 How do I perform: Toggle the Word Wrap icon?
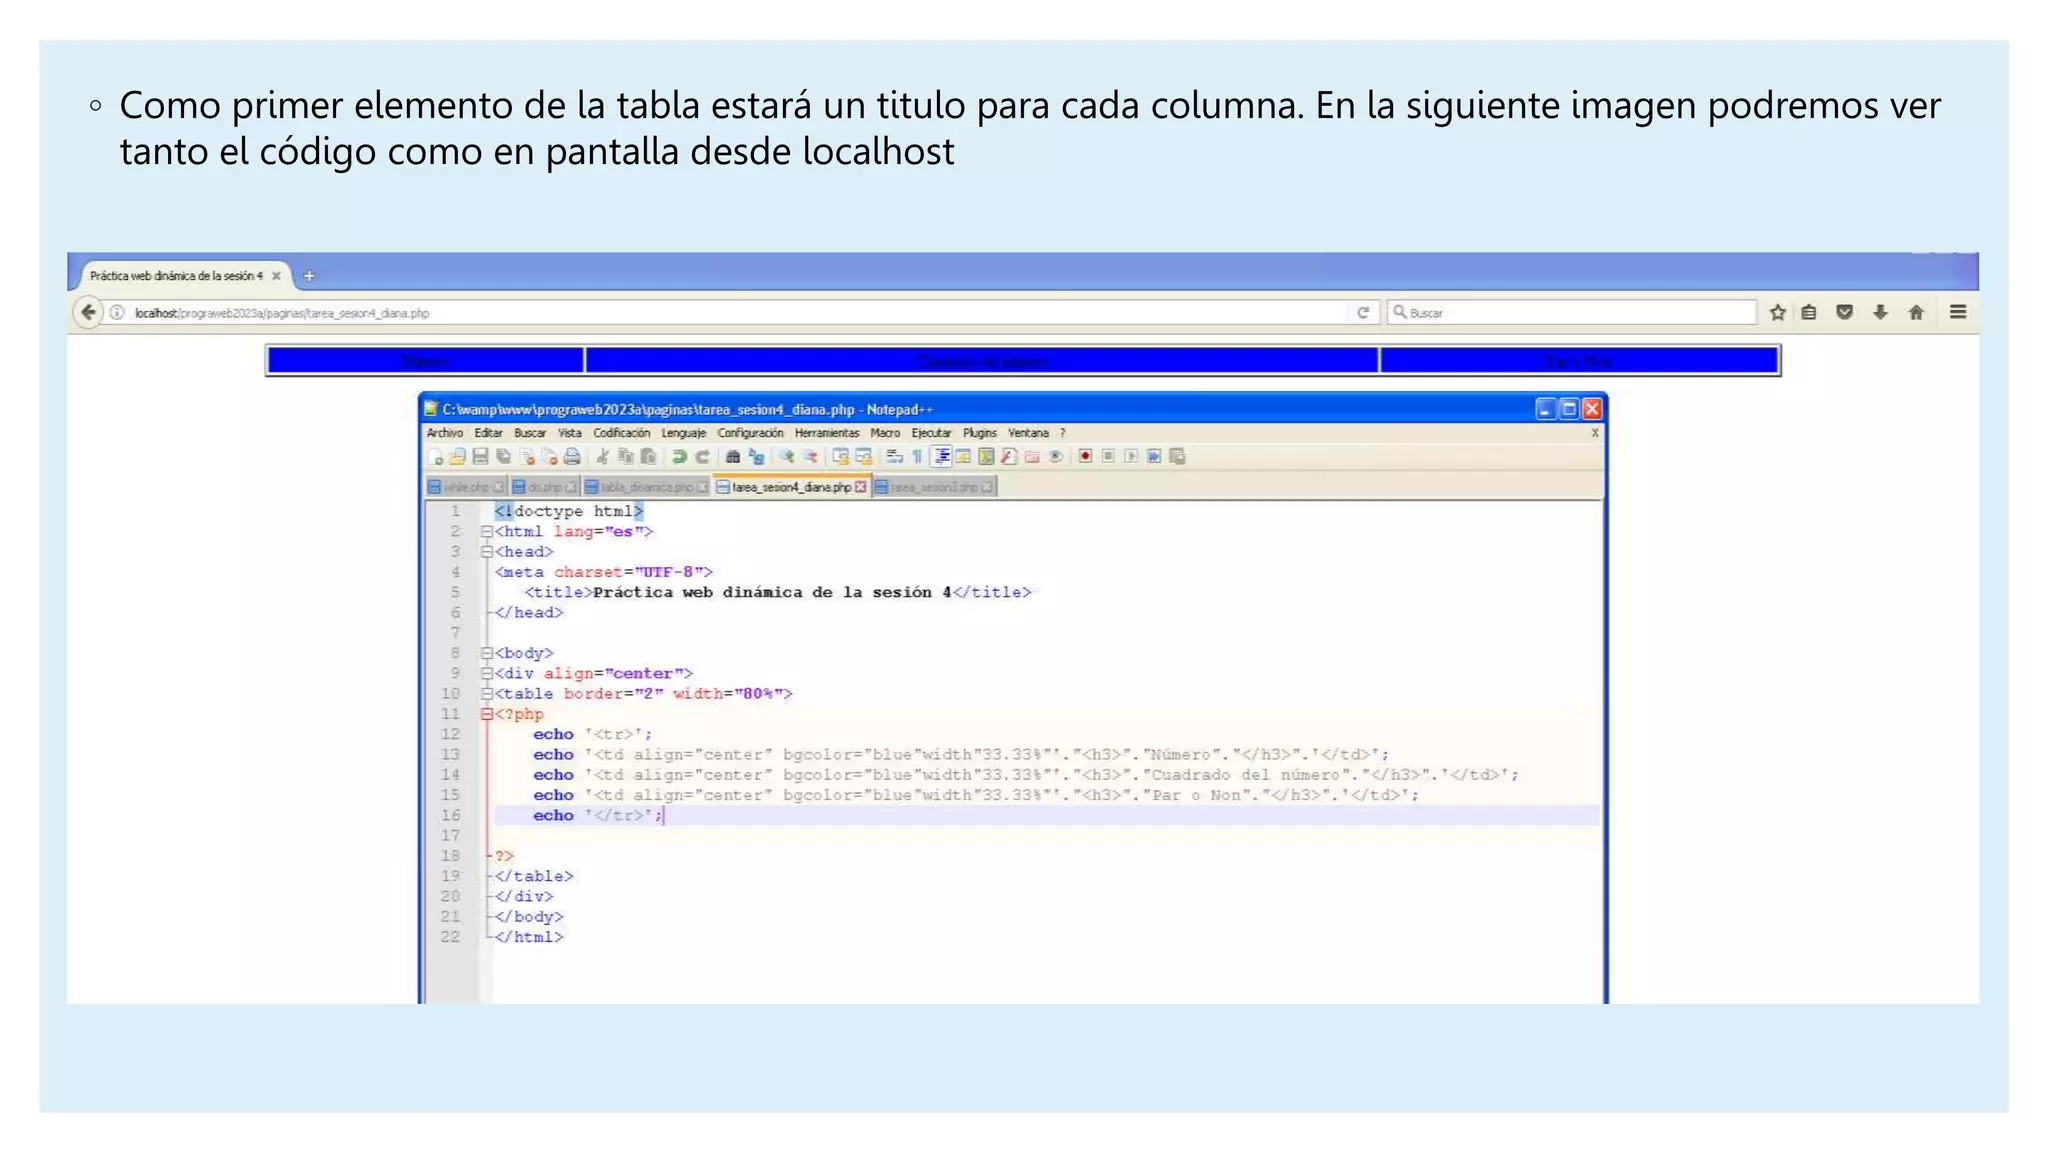(x=894, y=457)
